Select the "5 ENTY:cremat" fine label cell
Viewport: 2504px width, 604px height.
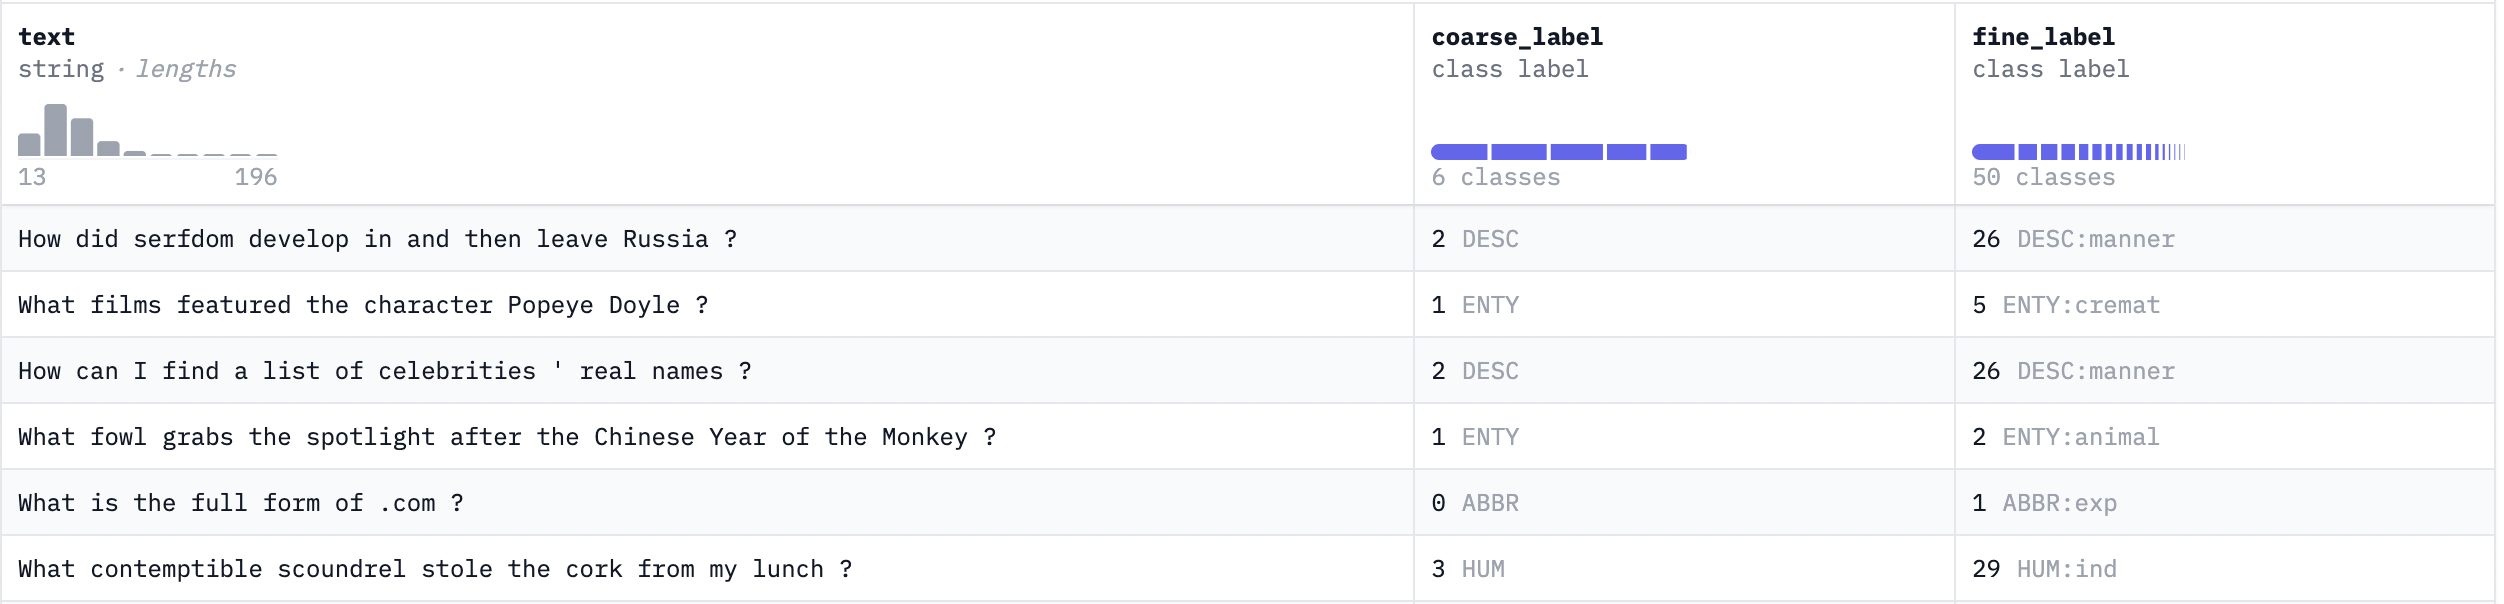click(2065, 305)
